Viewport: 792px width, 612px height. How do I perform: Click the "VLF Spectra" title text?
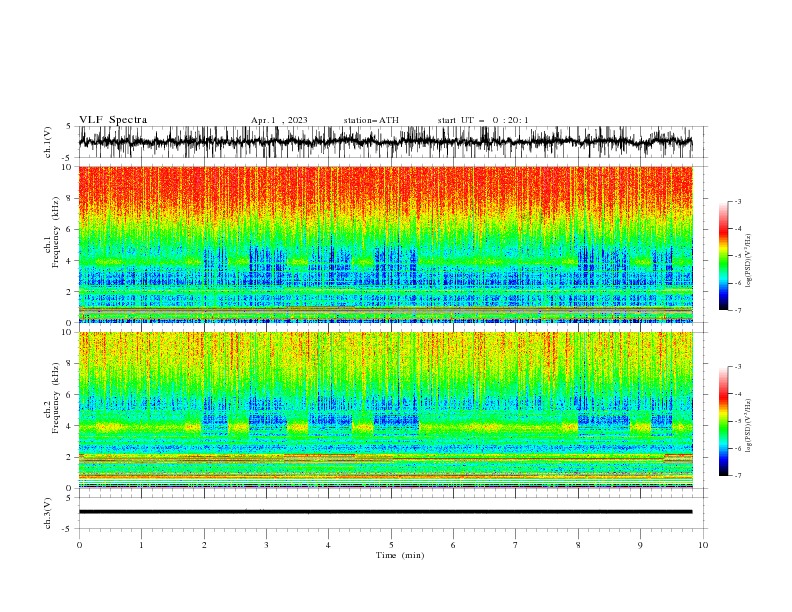click(x=113, y=120)
